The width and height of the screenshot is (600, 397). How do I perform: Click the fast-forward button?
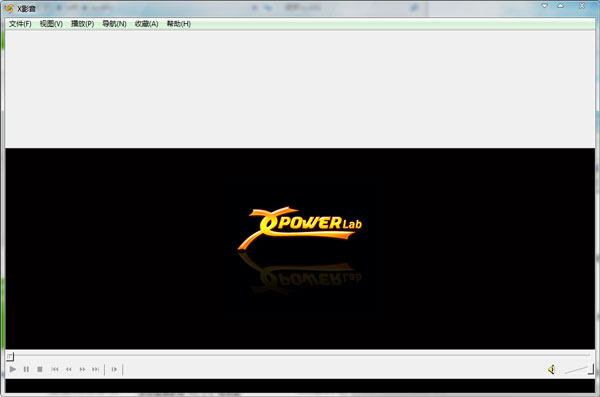[x=82, y=369]
